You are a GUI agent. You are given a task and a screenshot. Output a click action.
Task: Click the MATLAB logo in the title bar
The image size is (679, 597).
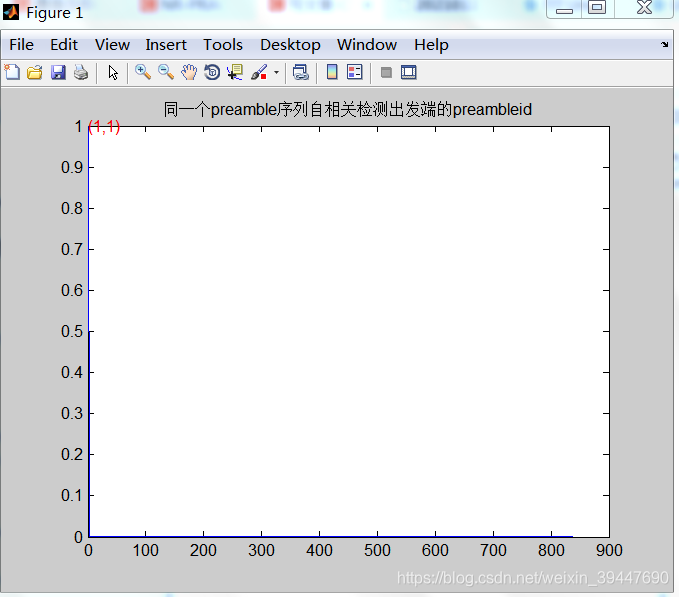coord(11,13)
